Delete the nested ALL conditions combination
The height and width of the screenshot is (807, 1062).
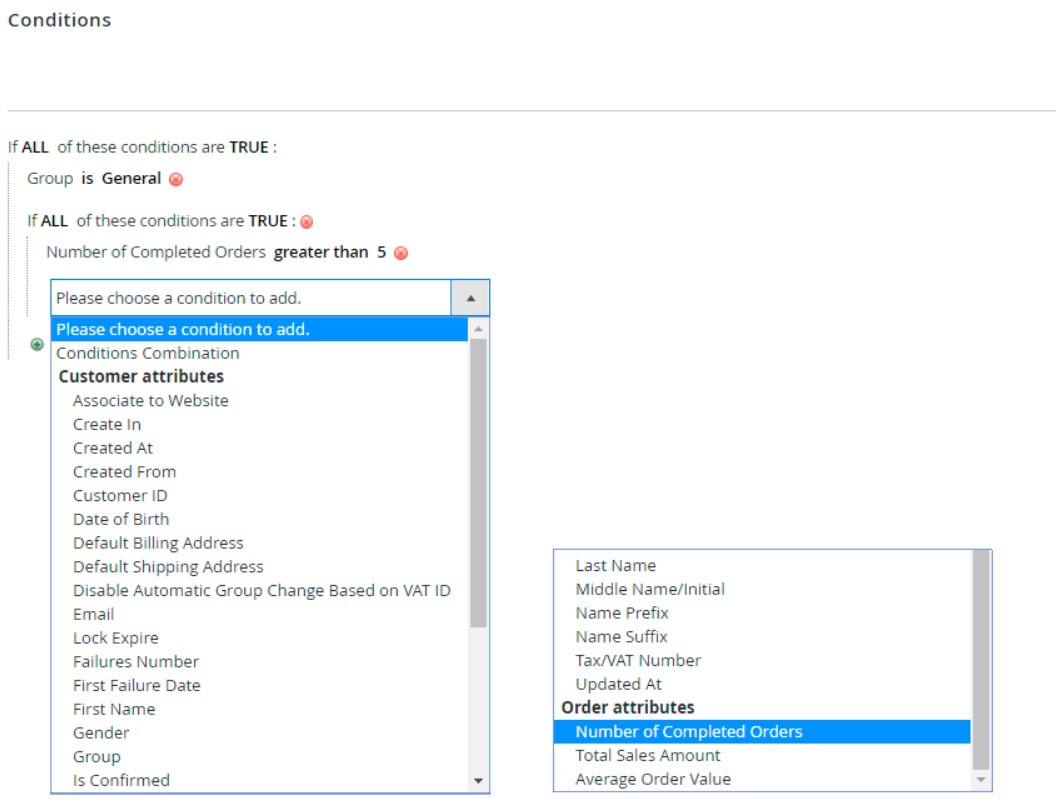coord(307,222)
